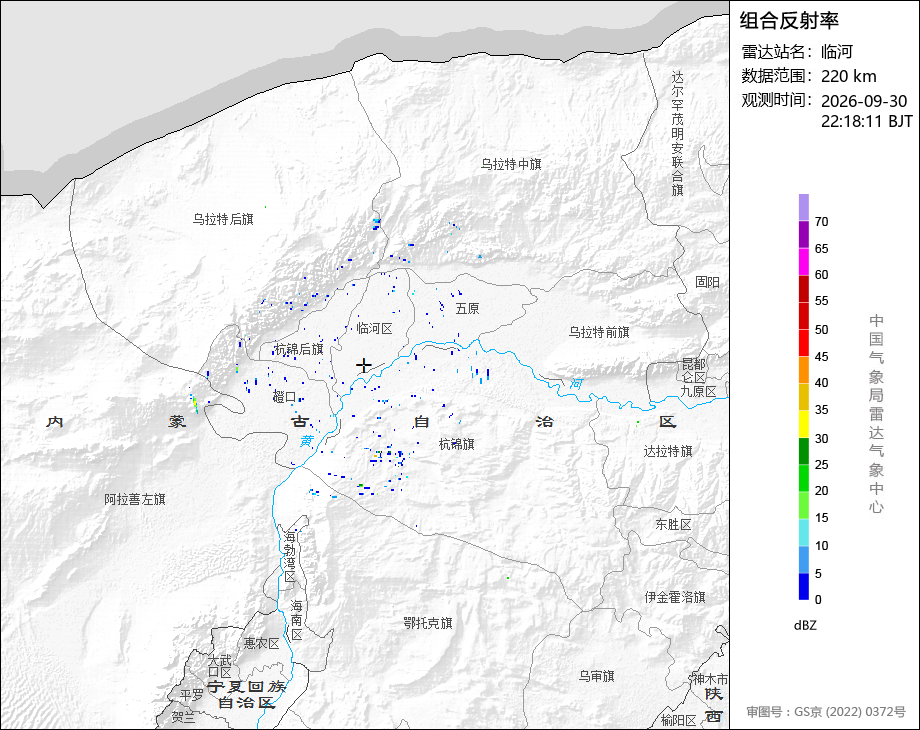The width and height of the screenshot is (920, 730).
Task: Click the 榆阳区 map label
Action: pos(678,720)
